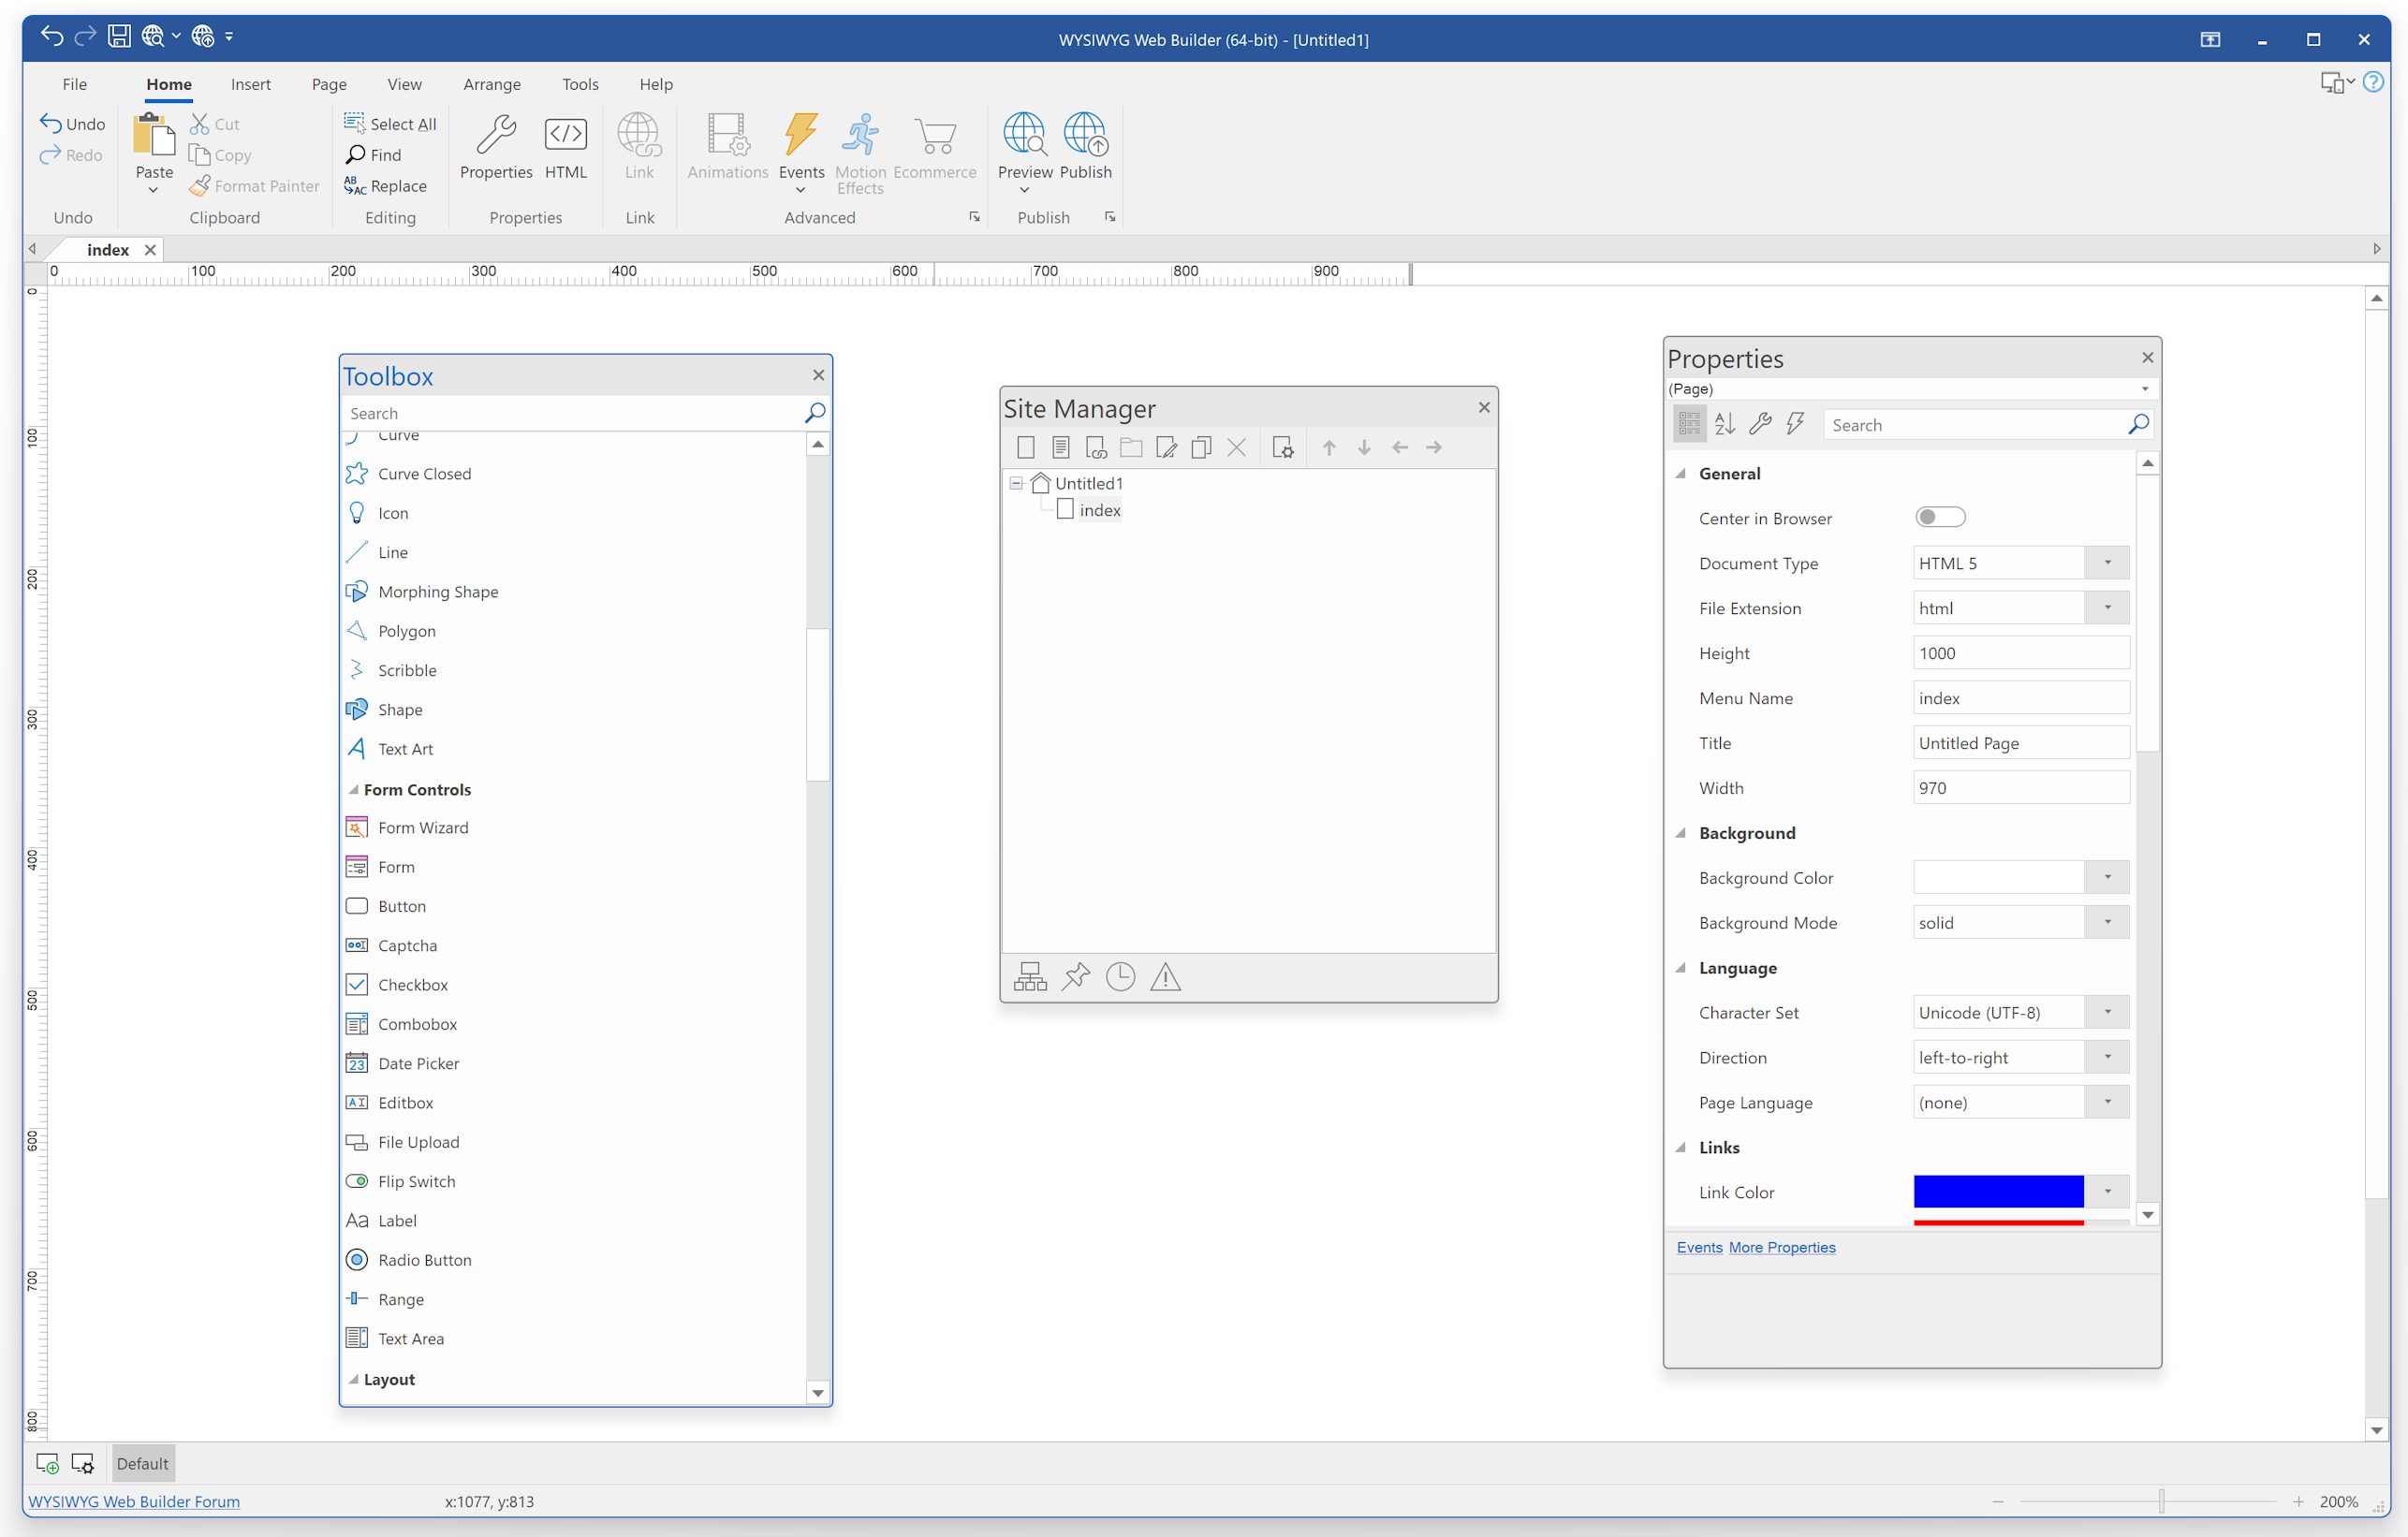
Task: Open the Replace command
Action: (385, 186)
